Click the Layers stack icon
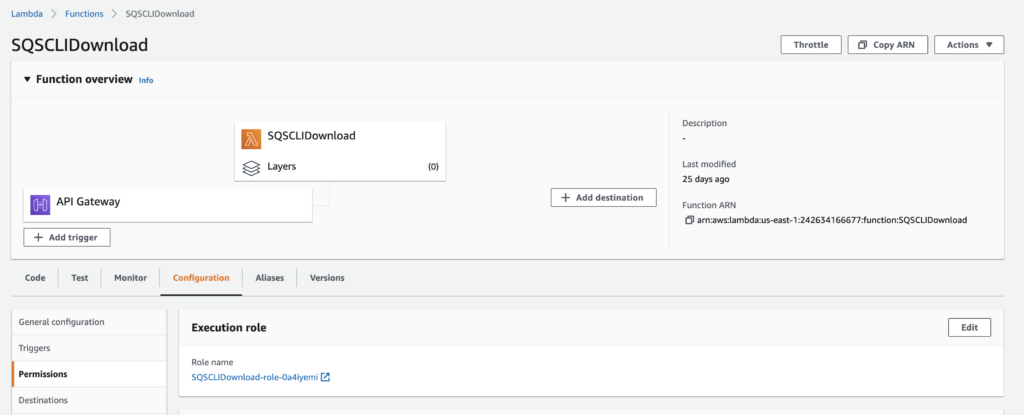 (x=252, y=167)
